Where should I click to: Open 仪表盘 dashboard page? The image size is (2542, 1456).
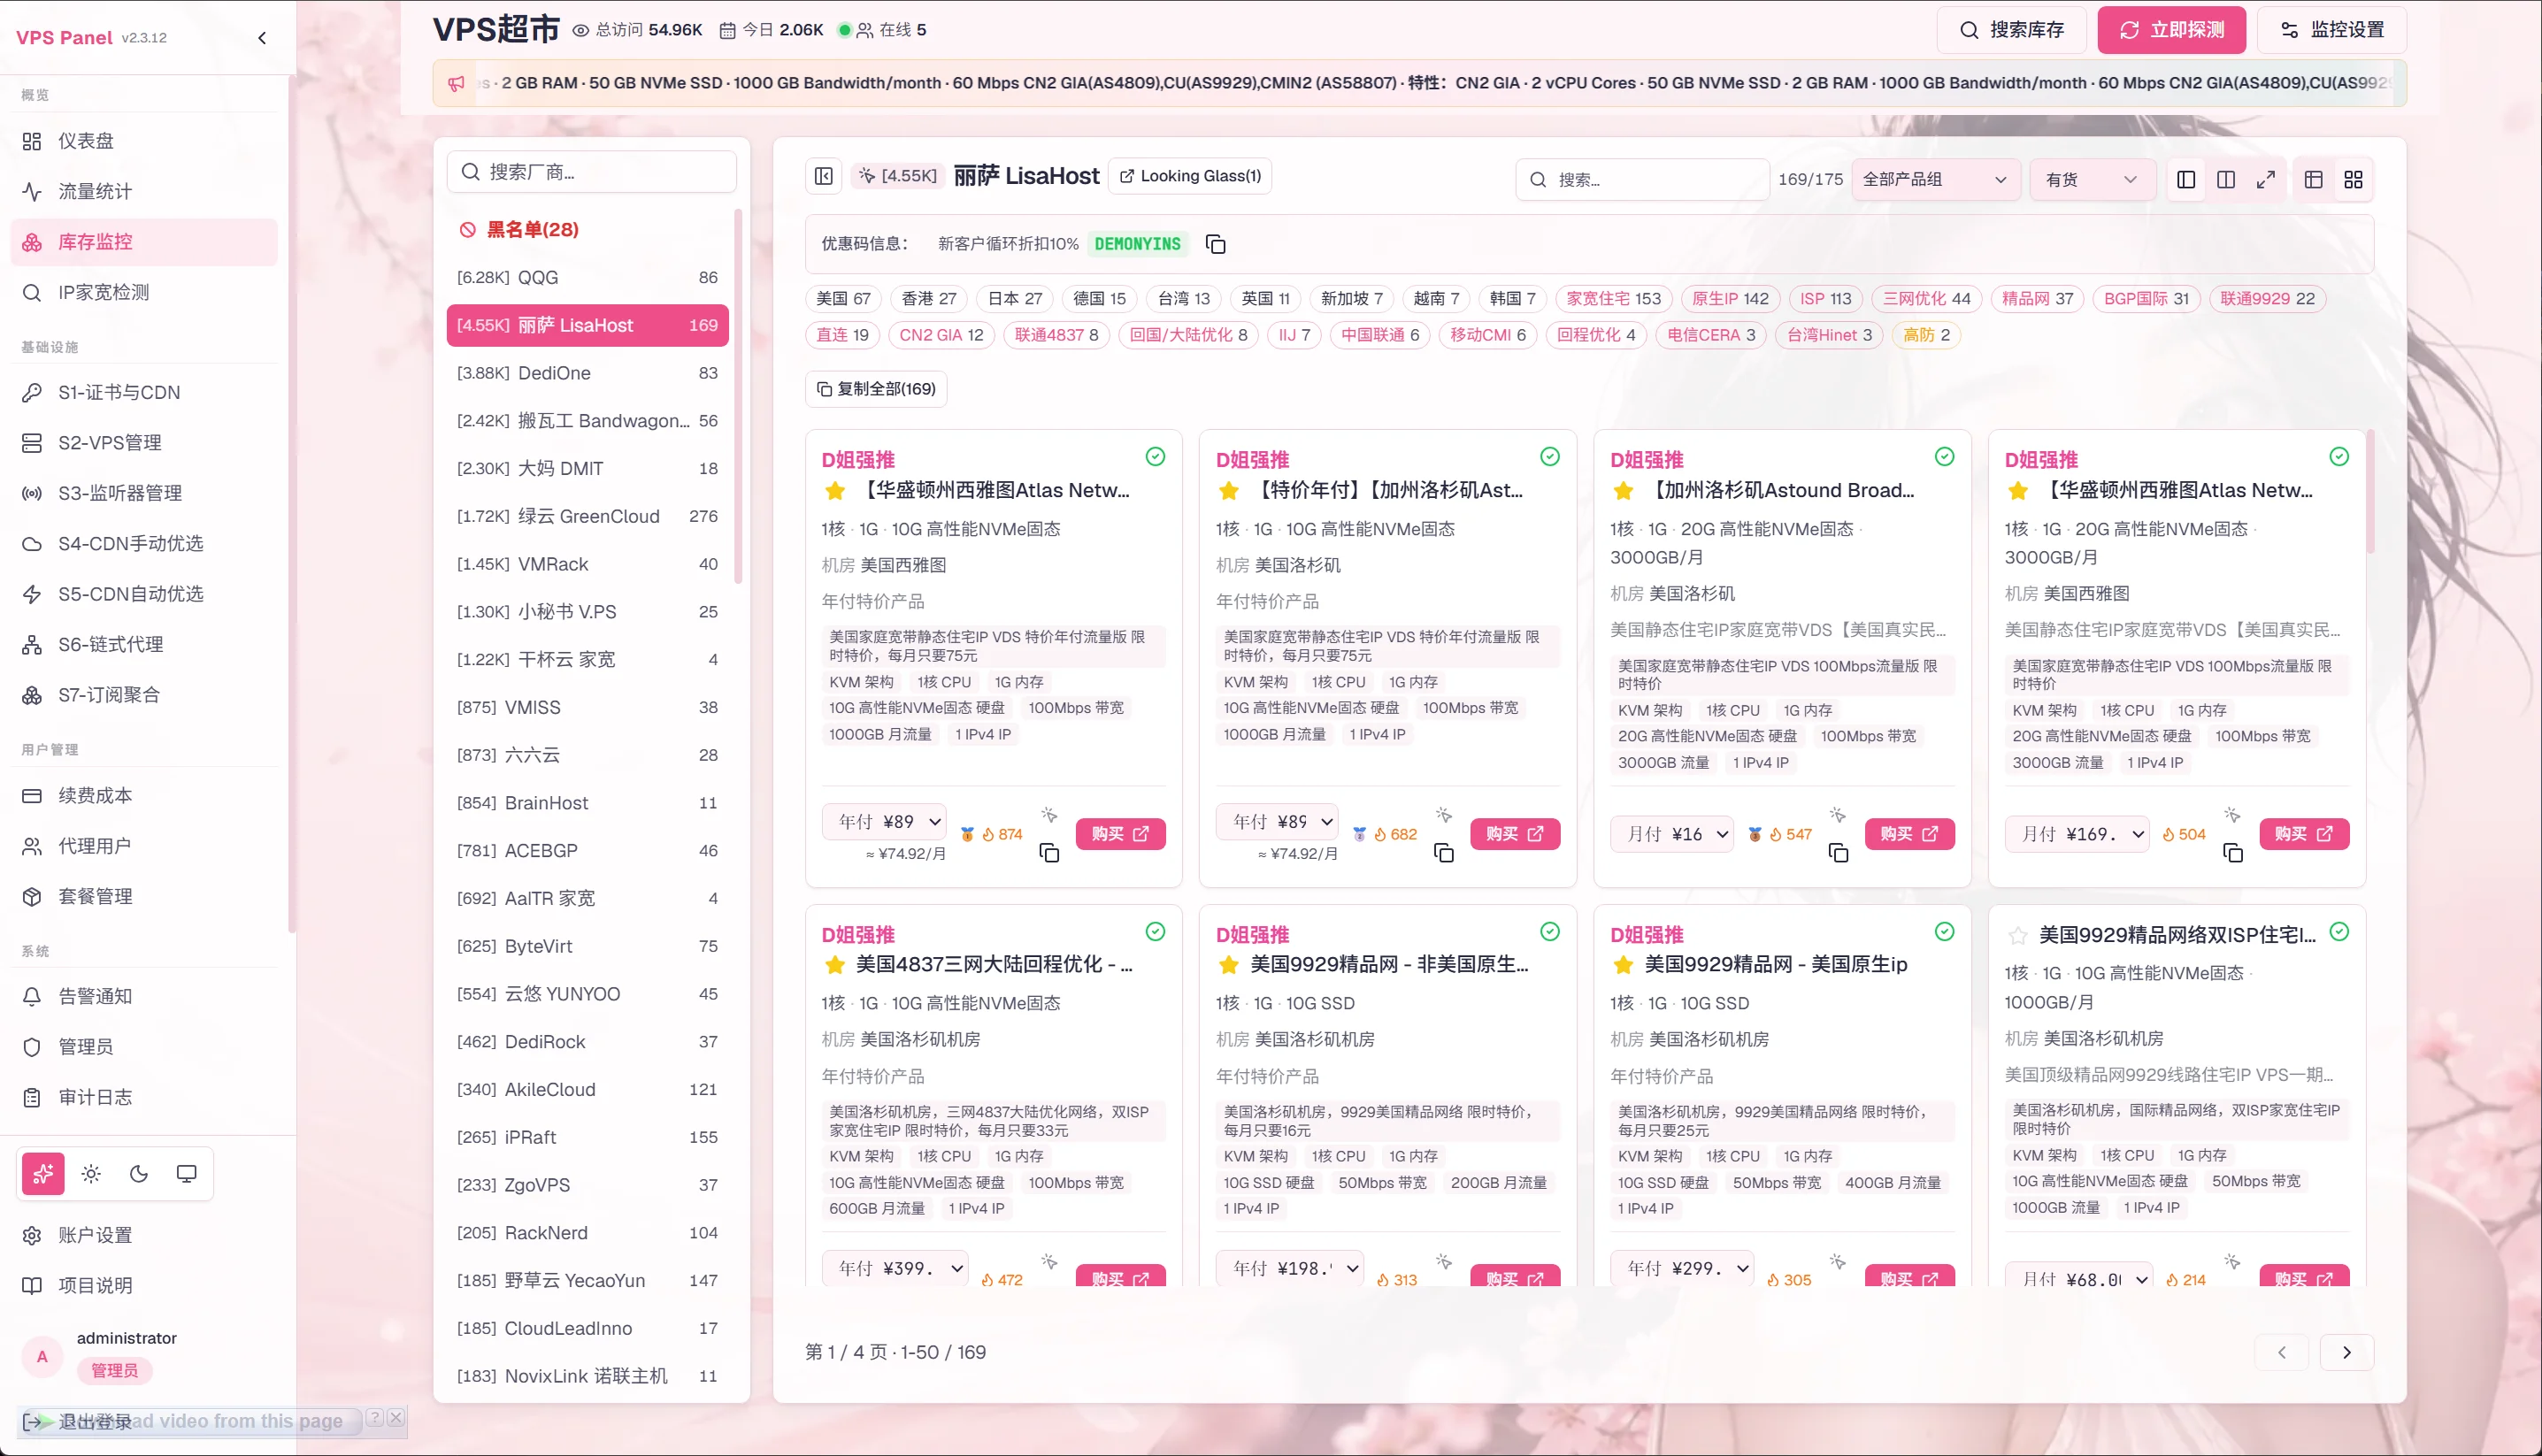click(x=144, y=141)
